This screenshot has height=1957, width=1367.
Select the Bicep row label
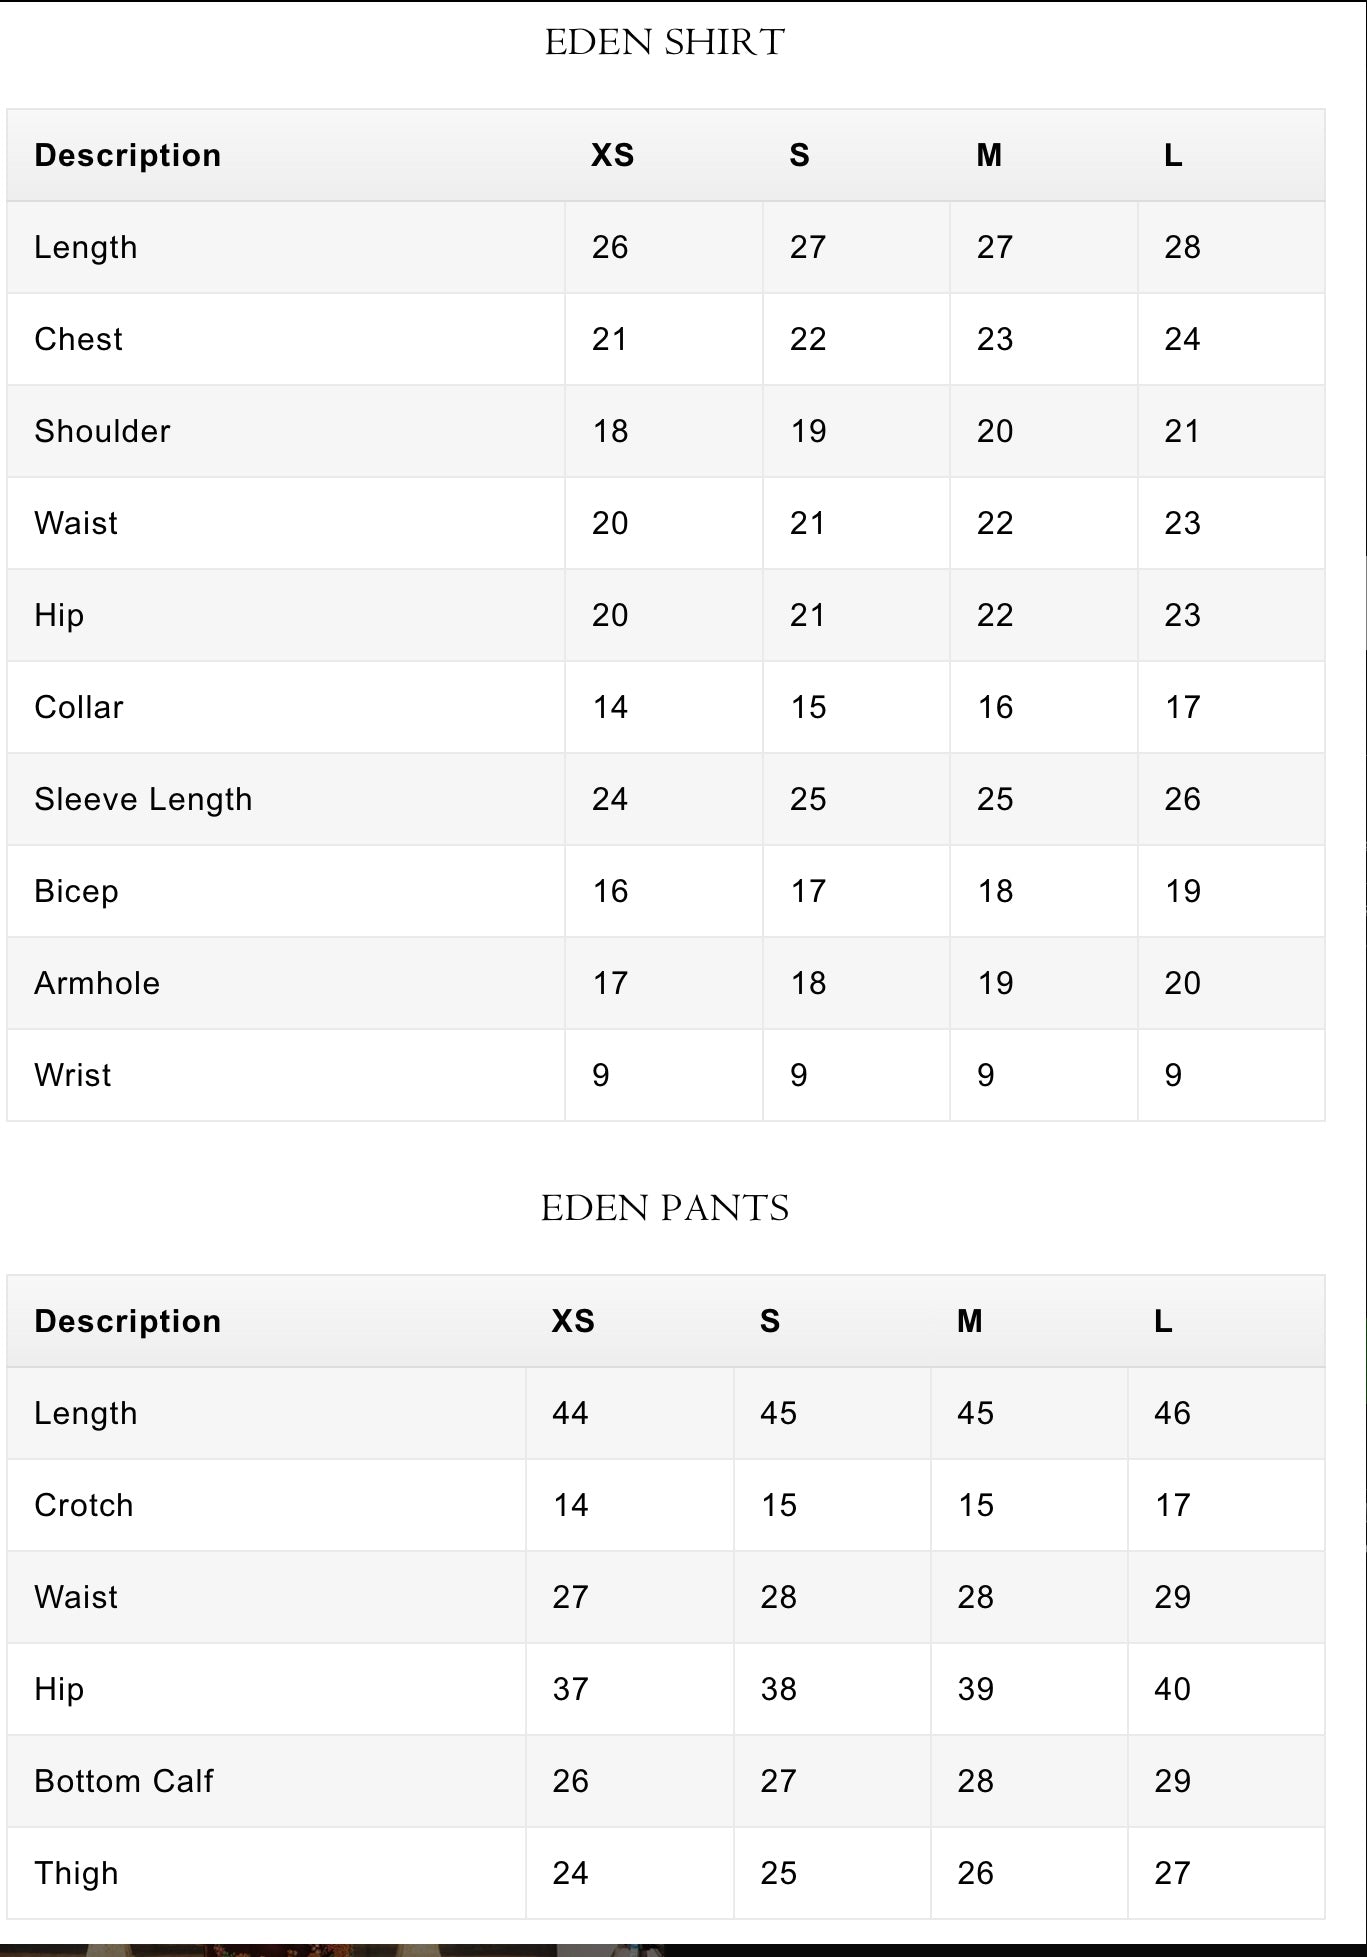(x=76, y=891)
